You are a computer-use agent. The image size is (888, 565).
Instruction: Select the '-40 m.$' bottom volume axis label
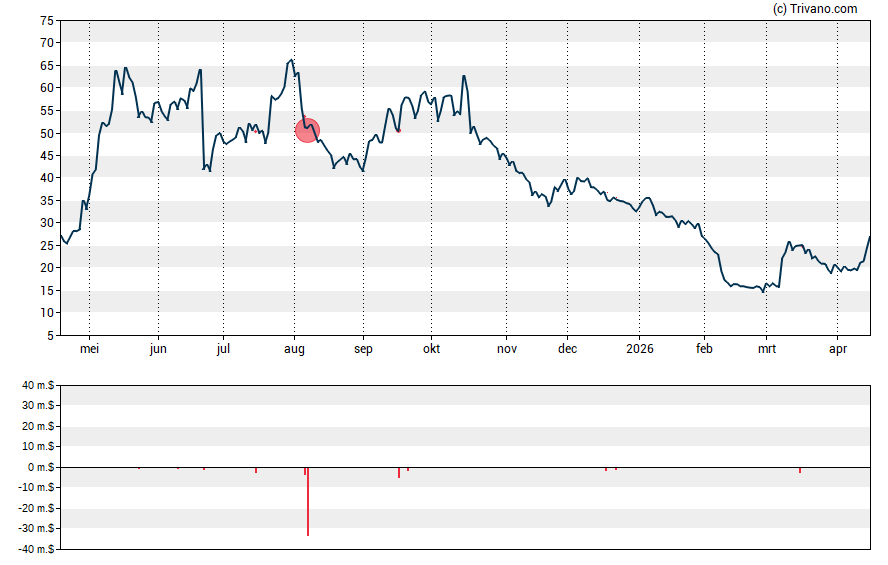point(34,549)
